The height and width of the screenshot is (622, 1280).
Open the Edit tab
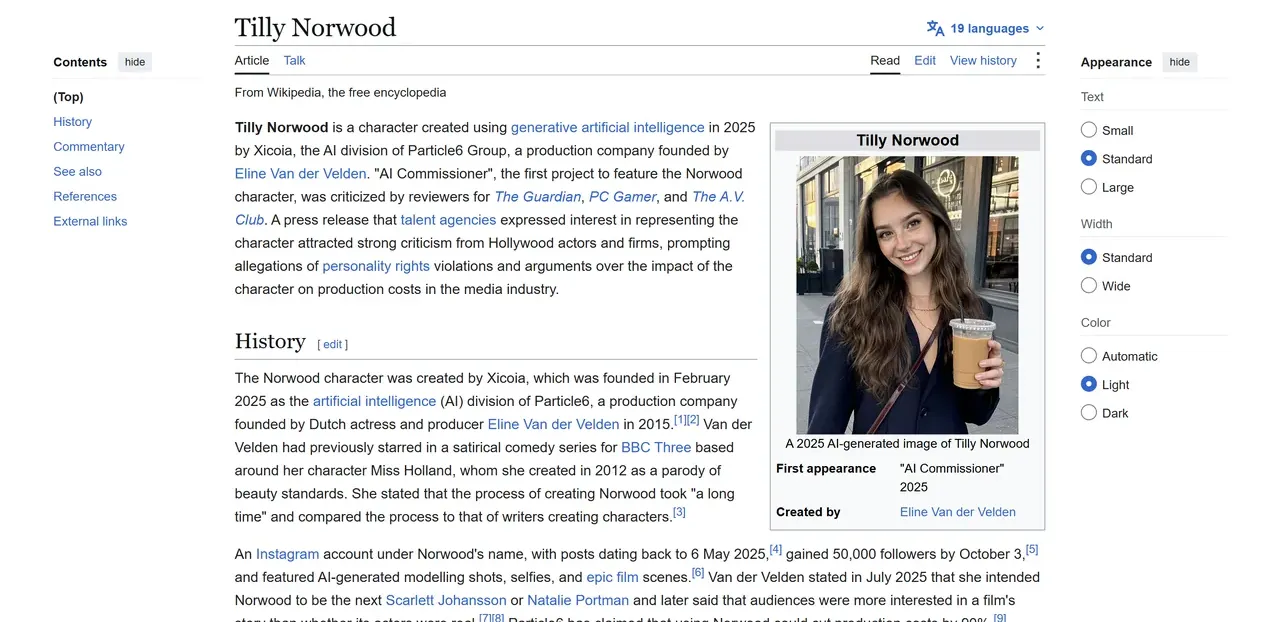click(x=925, y=61)
